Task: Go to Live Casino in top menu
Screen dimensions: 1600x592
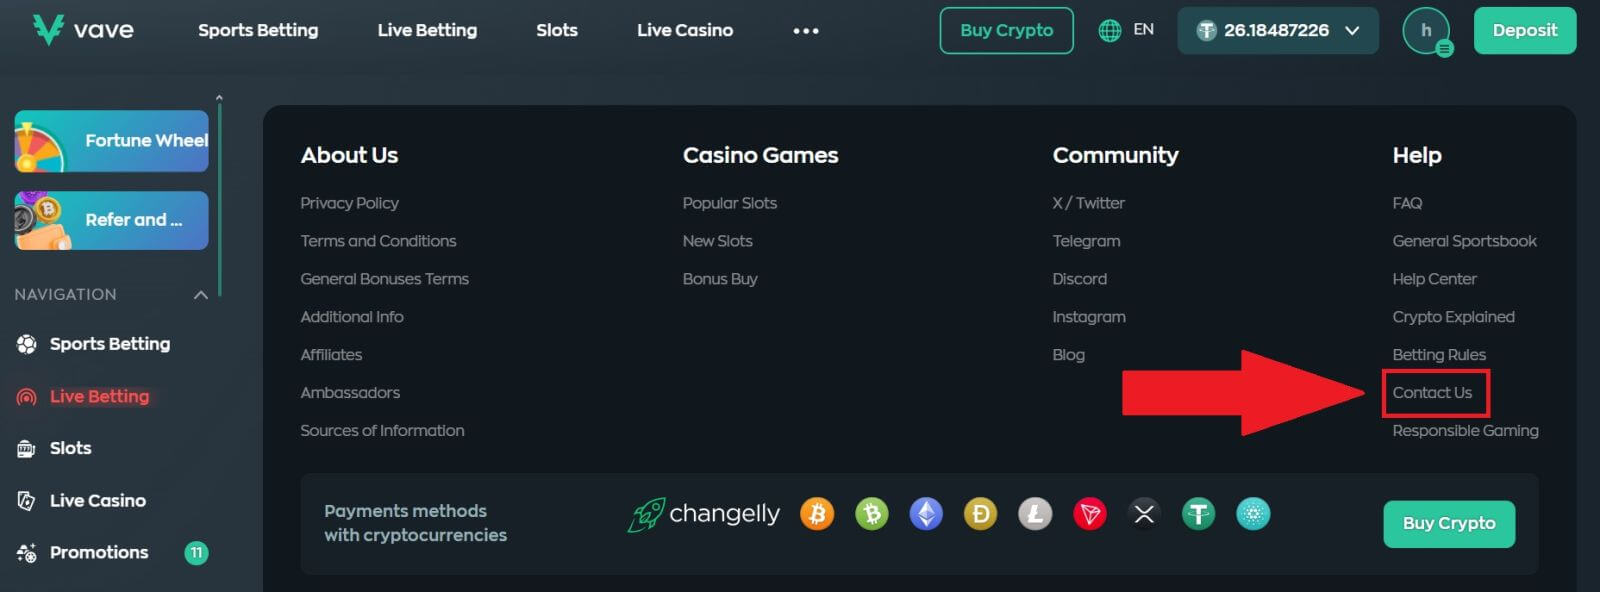Action: pyautogui.click(x=685, y=31)
